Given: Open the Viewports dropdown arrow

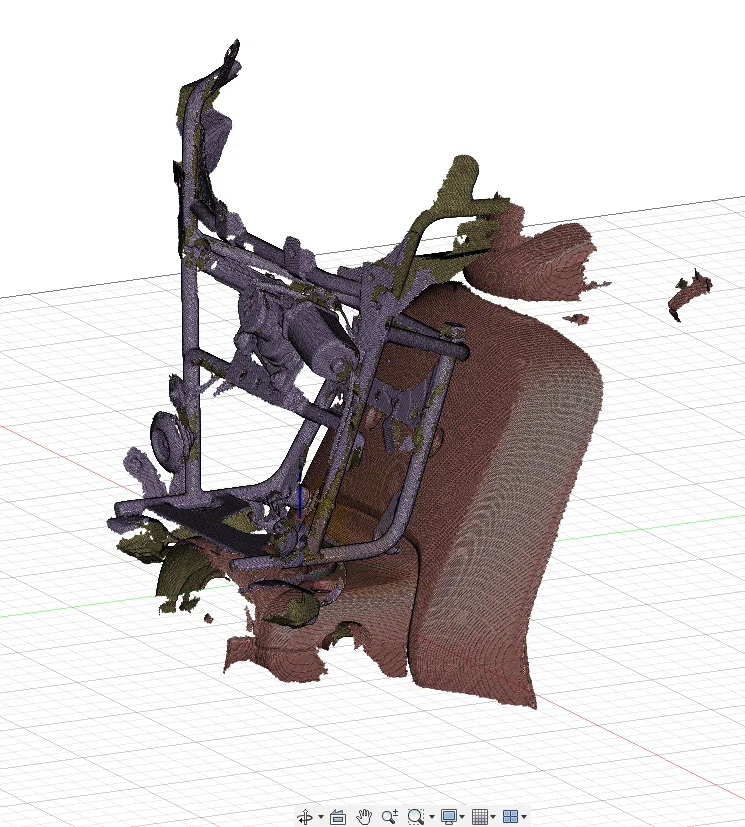Looking at the screenshot, I should [x=524, y=818].
